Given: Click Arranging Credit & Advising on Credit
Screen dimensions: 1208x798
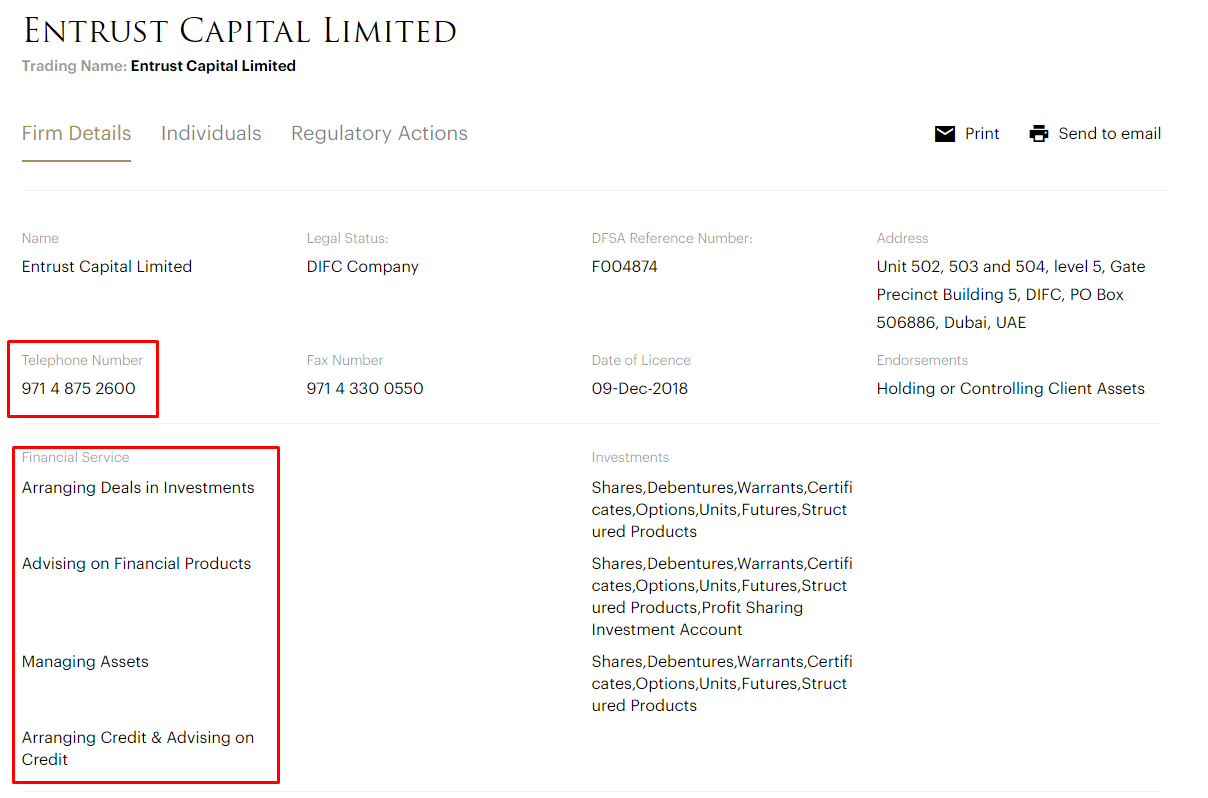Looking at the screenshot, I should tap(138, 749).
